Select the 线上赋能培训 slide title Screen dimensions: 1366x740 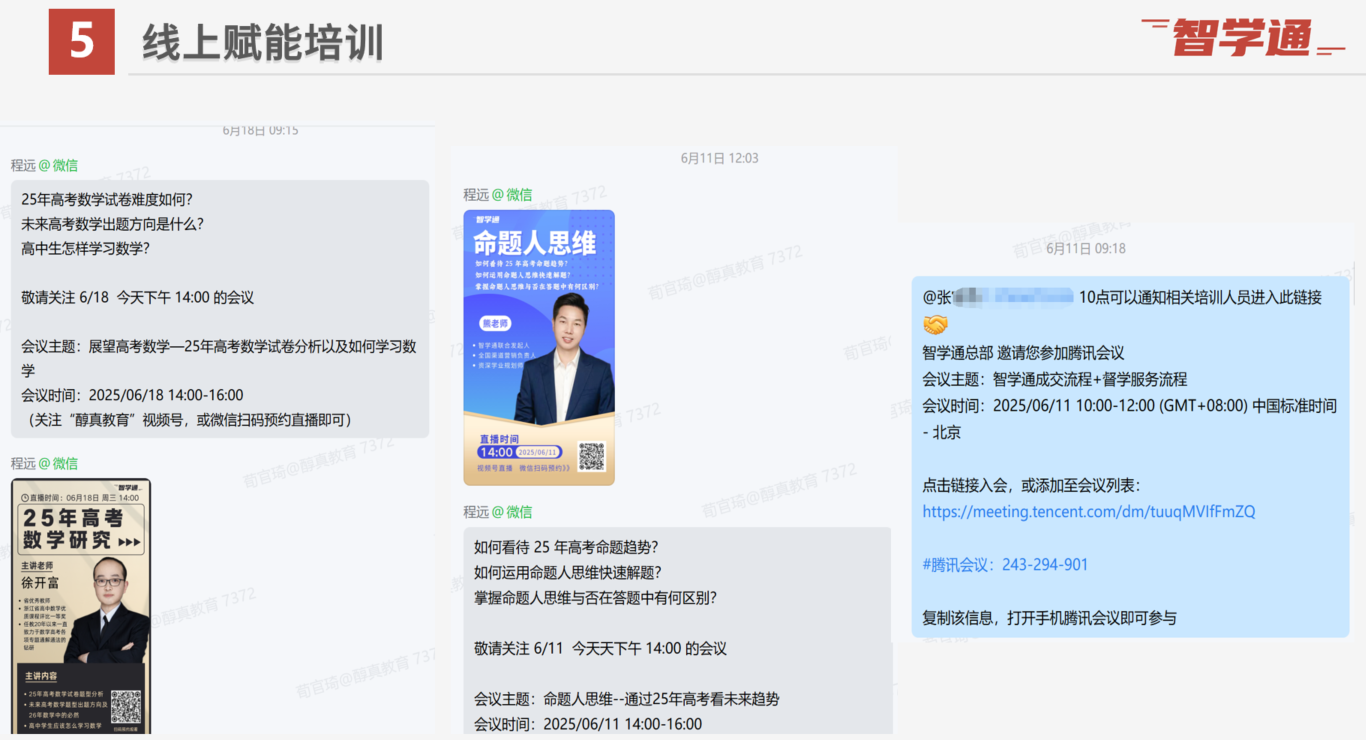pyautogui.click(x=263, y=44)
